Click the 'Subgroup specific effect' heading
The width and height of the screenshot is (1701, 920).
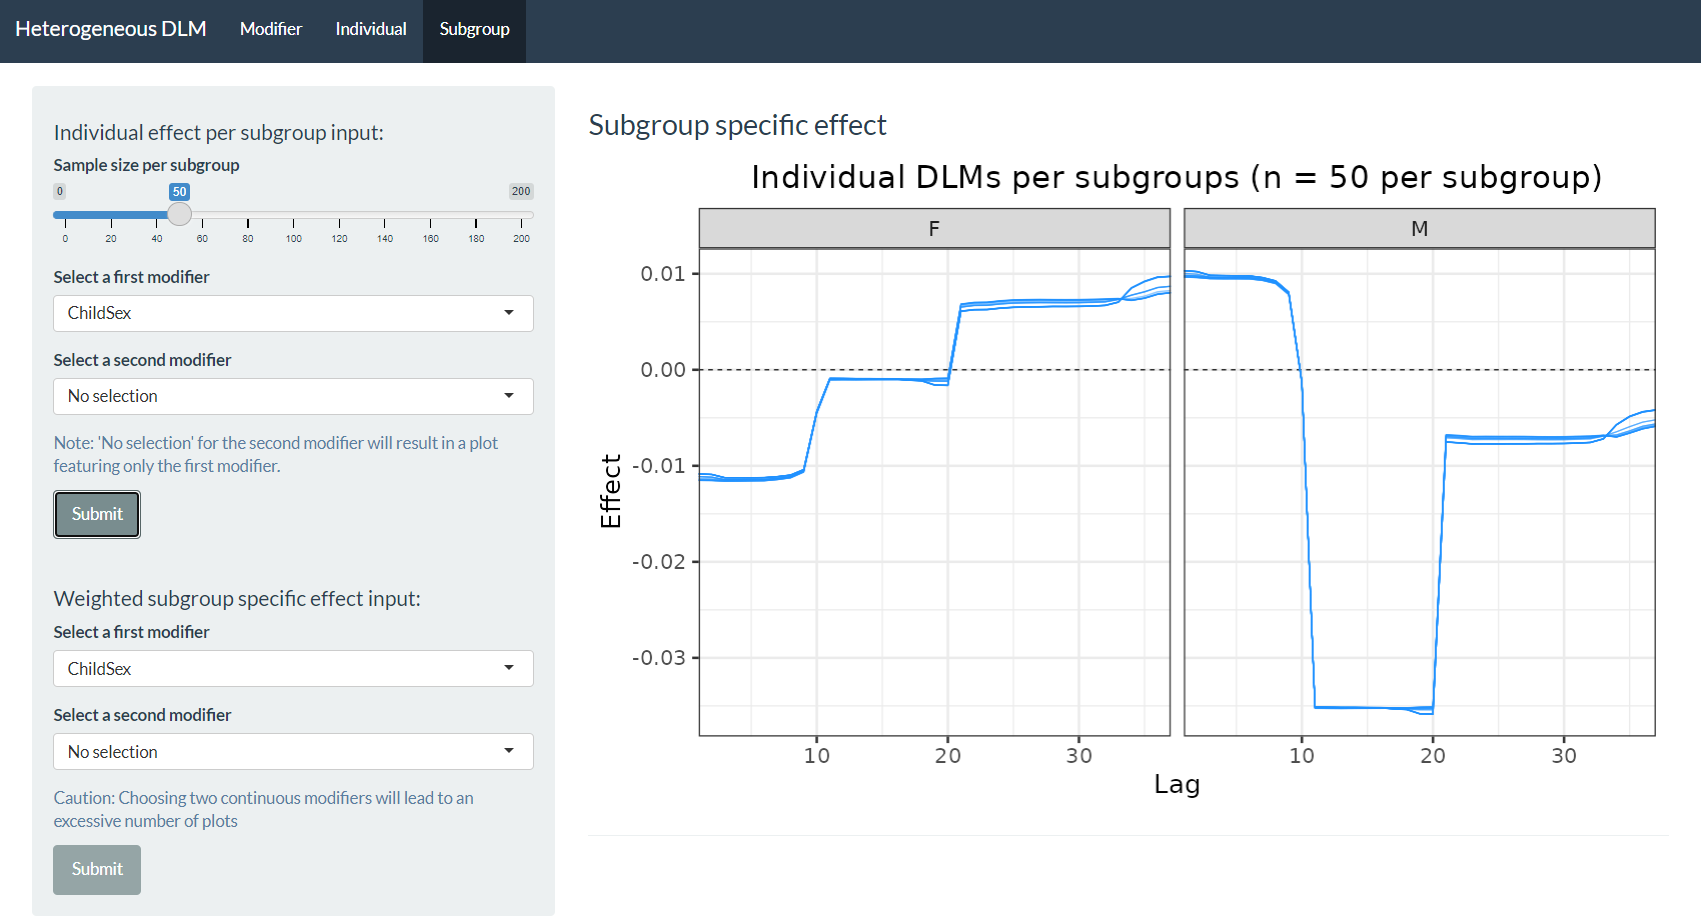coord(737,125)
